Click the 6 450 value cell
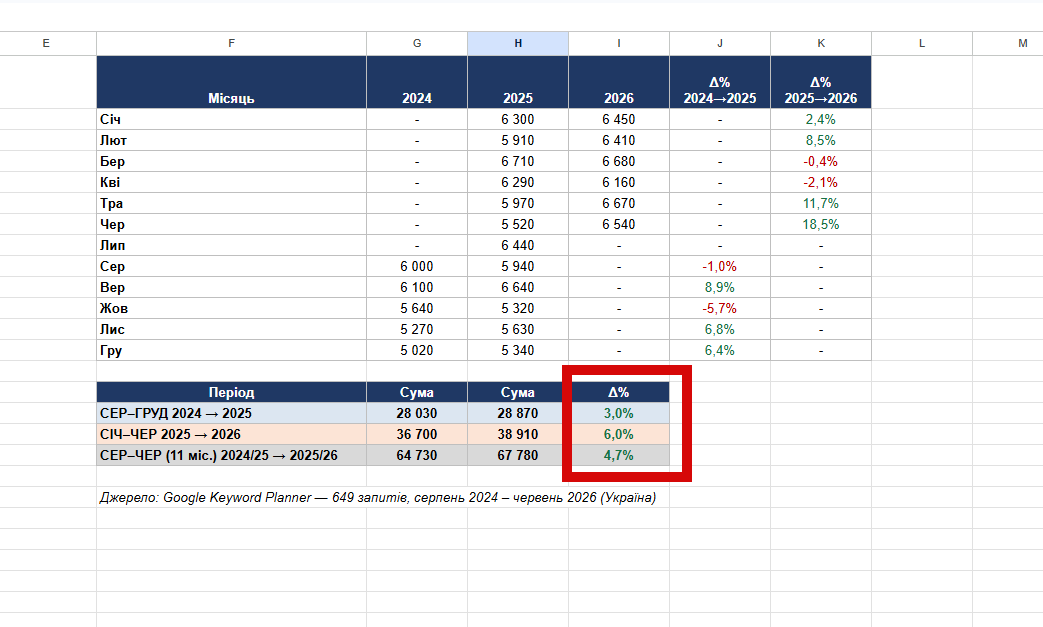This screenshot has height=627, width=1043. 619,120
